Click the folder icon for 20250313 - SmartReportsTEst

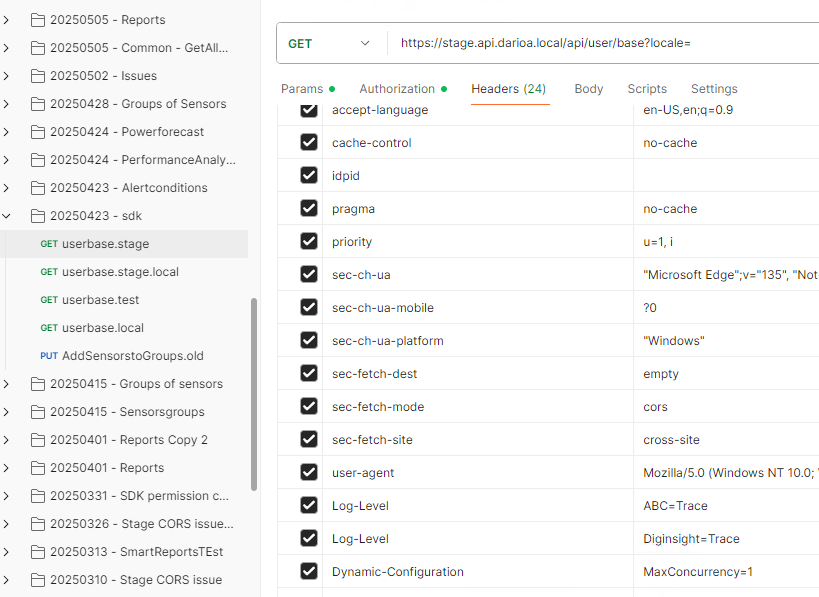[x=39, y=552]
